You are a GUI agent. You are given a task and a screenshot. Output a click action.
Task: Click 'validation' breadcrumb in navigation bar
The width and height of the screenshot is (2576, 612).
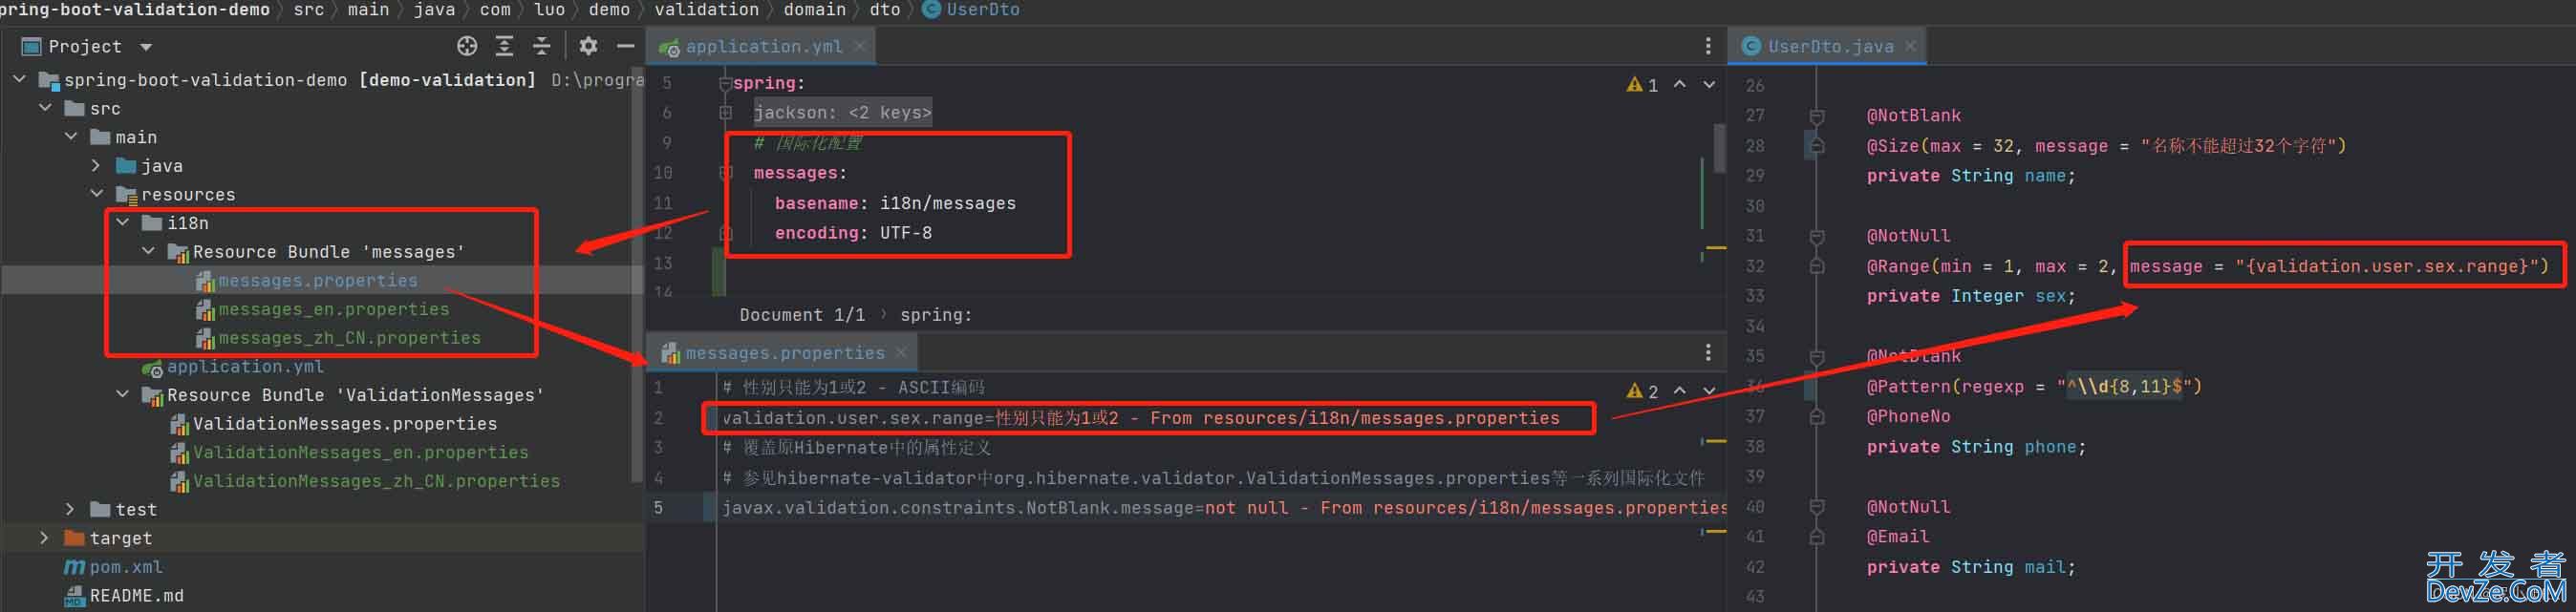pyautogui.click(x=706, y=10)
